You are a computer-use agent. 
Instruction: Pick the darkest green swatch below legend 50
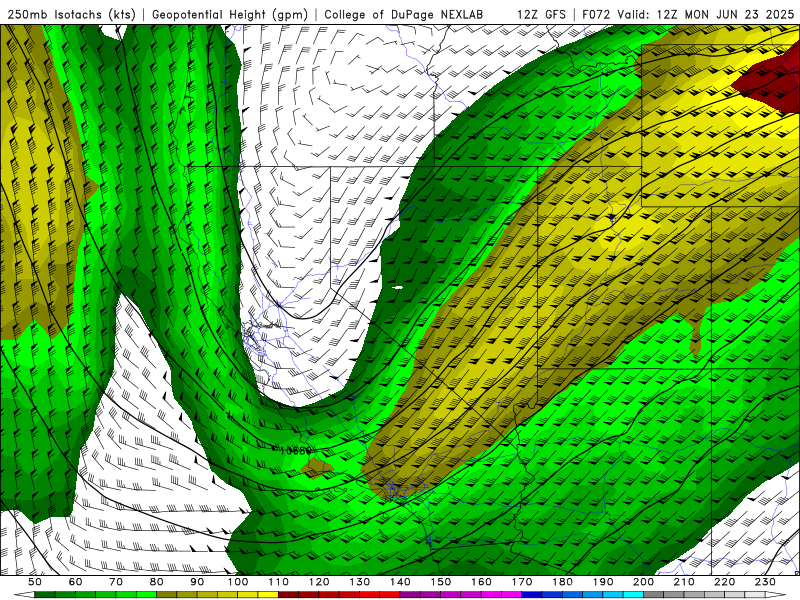click(x=45, y=595)
